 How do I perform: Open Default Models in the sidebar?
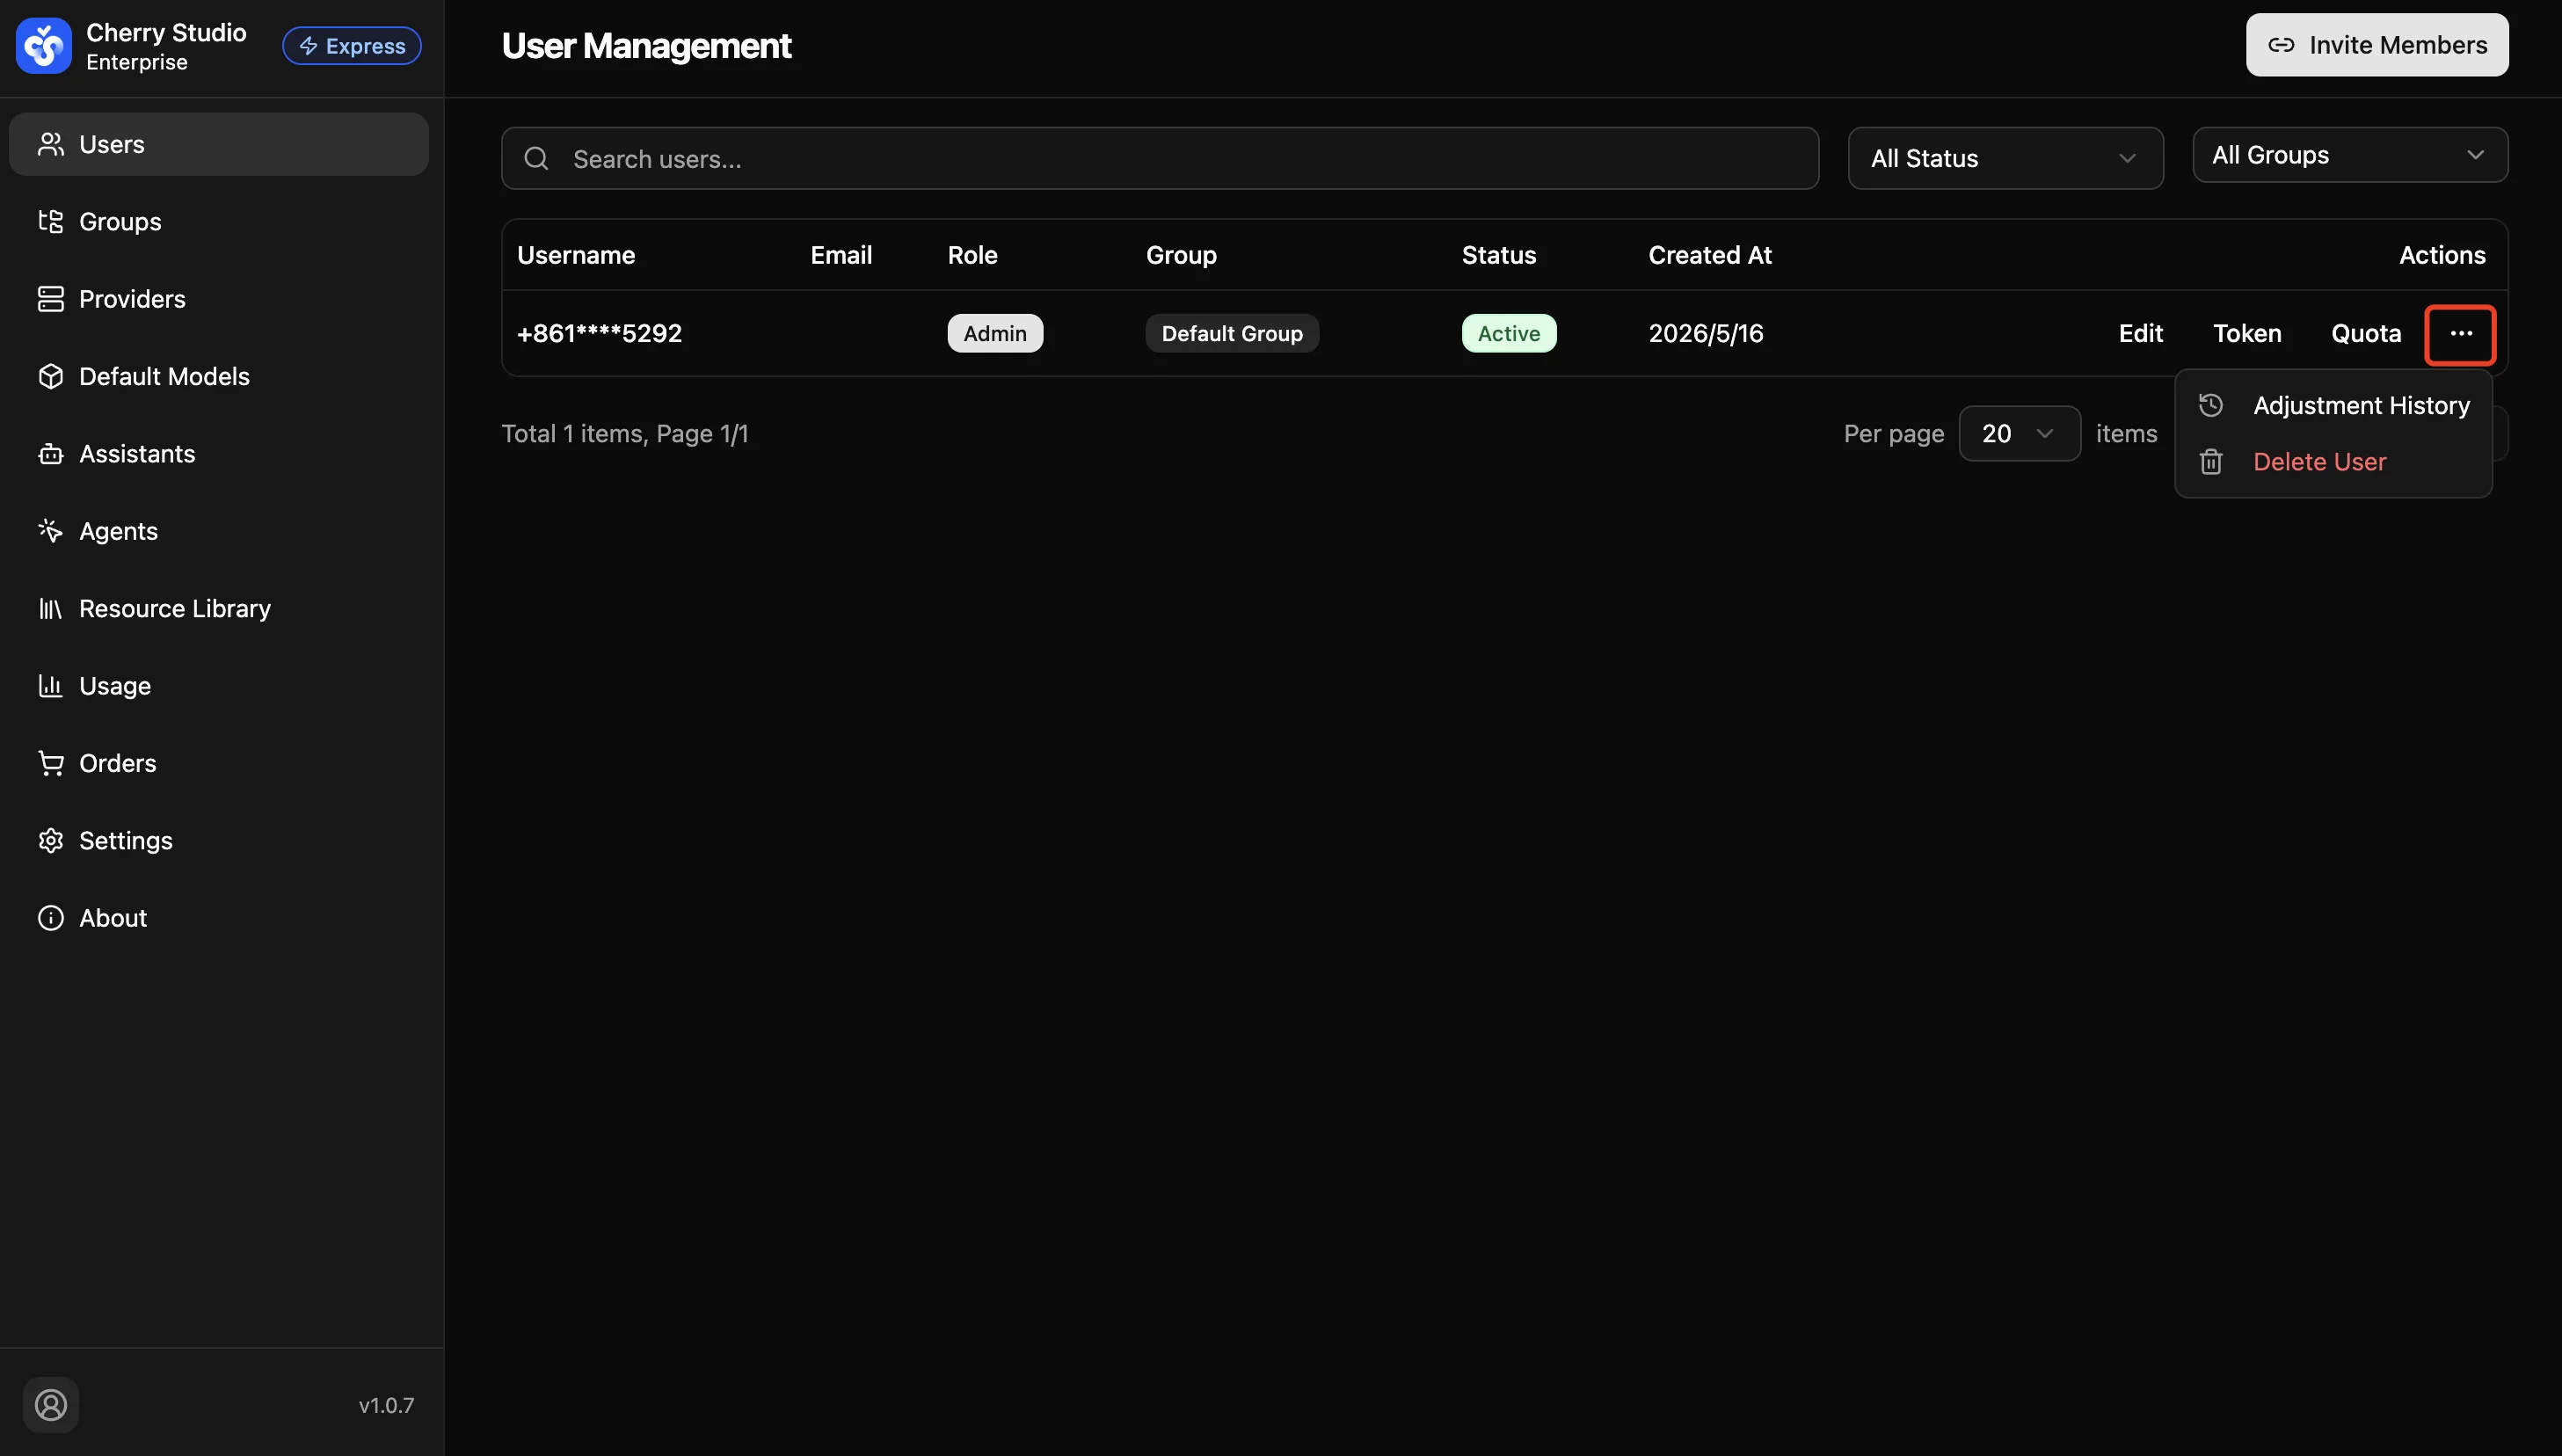coord(218,376)
